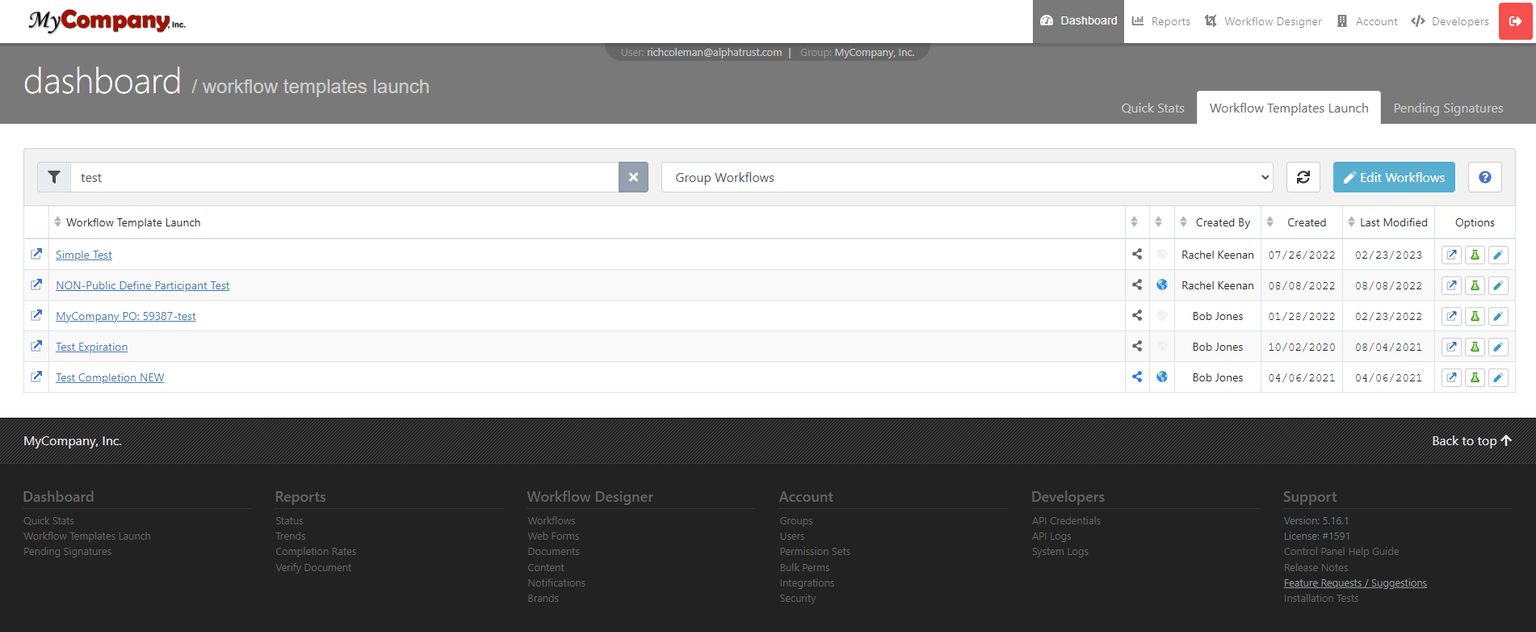Click the green test flask icon for MyCompany PO

[x=1474, y=316]
